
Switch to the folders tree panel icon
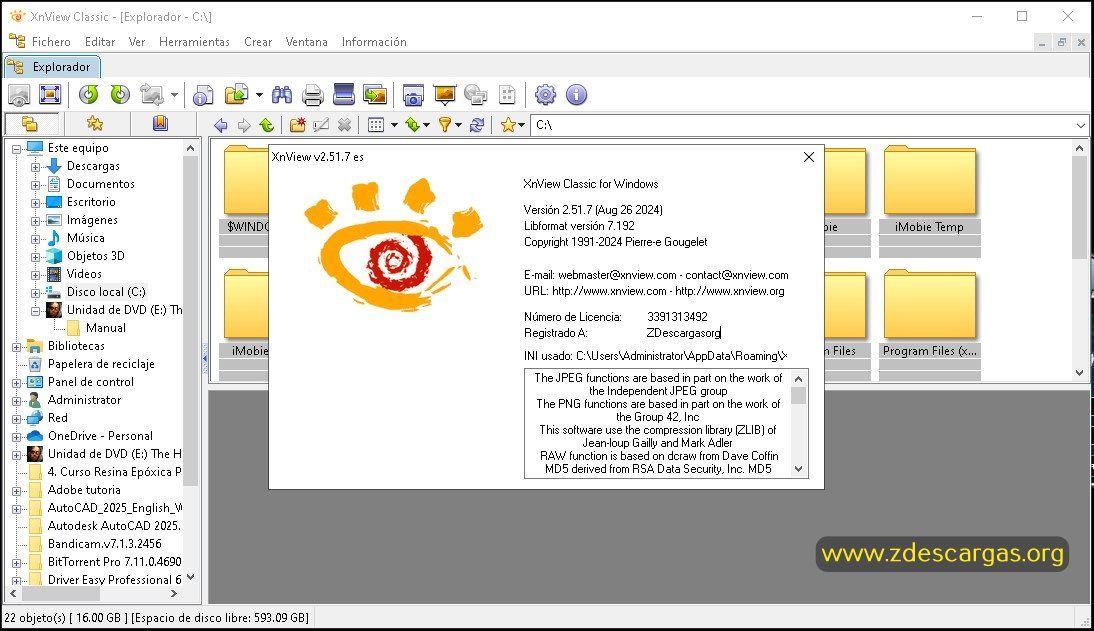29,124
